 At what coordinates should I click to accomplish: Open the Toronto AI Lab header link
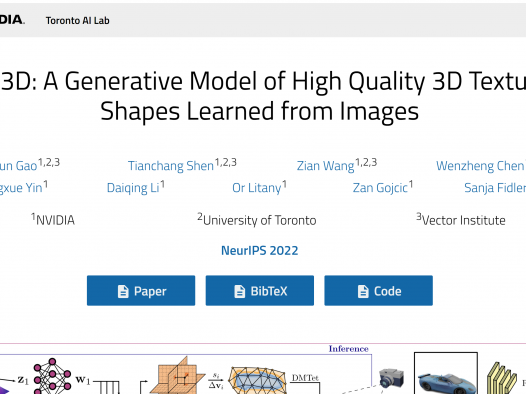[77, 20]
